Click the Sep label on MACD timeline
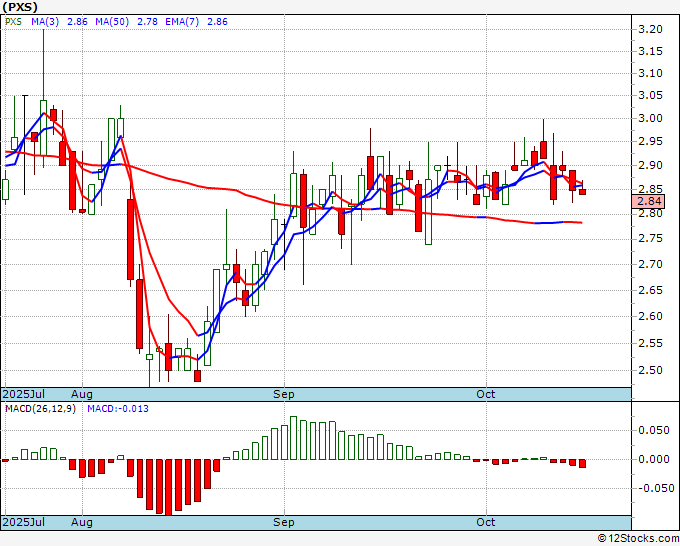 click(285, 522)
